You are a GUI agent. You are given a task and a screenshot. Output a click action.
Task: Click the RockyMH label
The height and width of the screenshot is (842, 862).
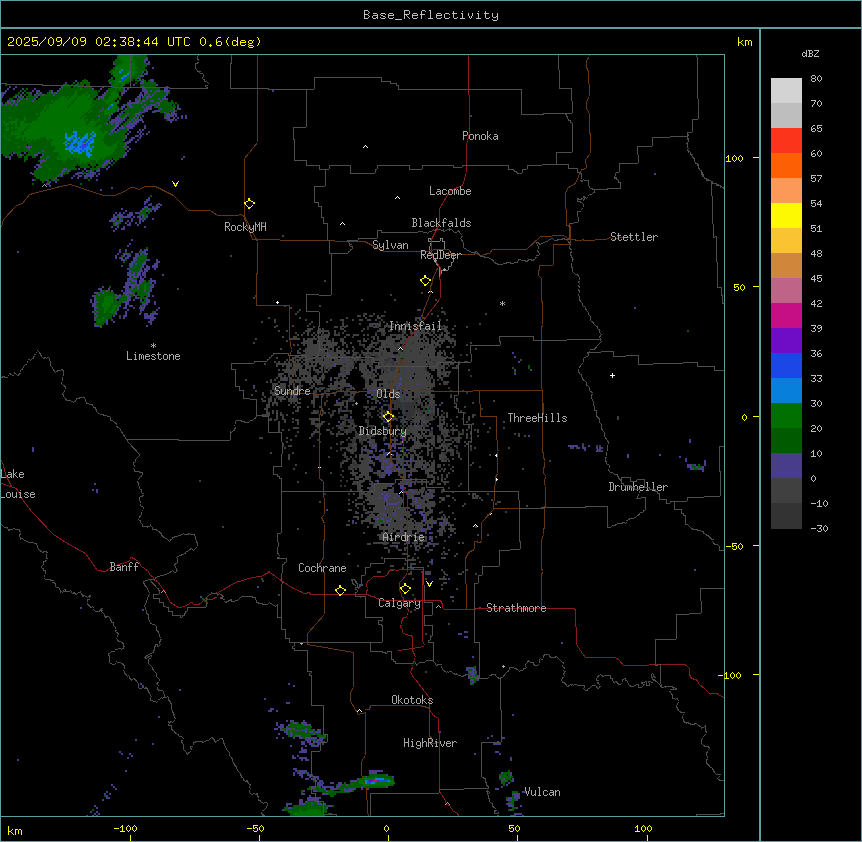click(245, 227)
